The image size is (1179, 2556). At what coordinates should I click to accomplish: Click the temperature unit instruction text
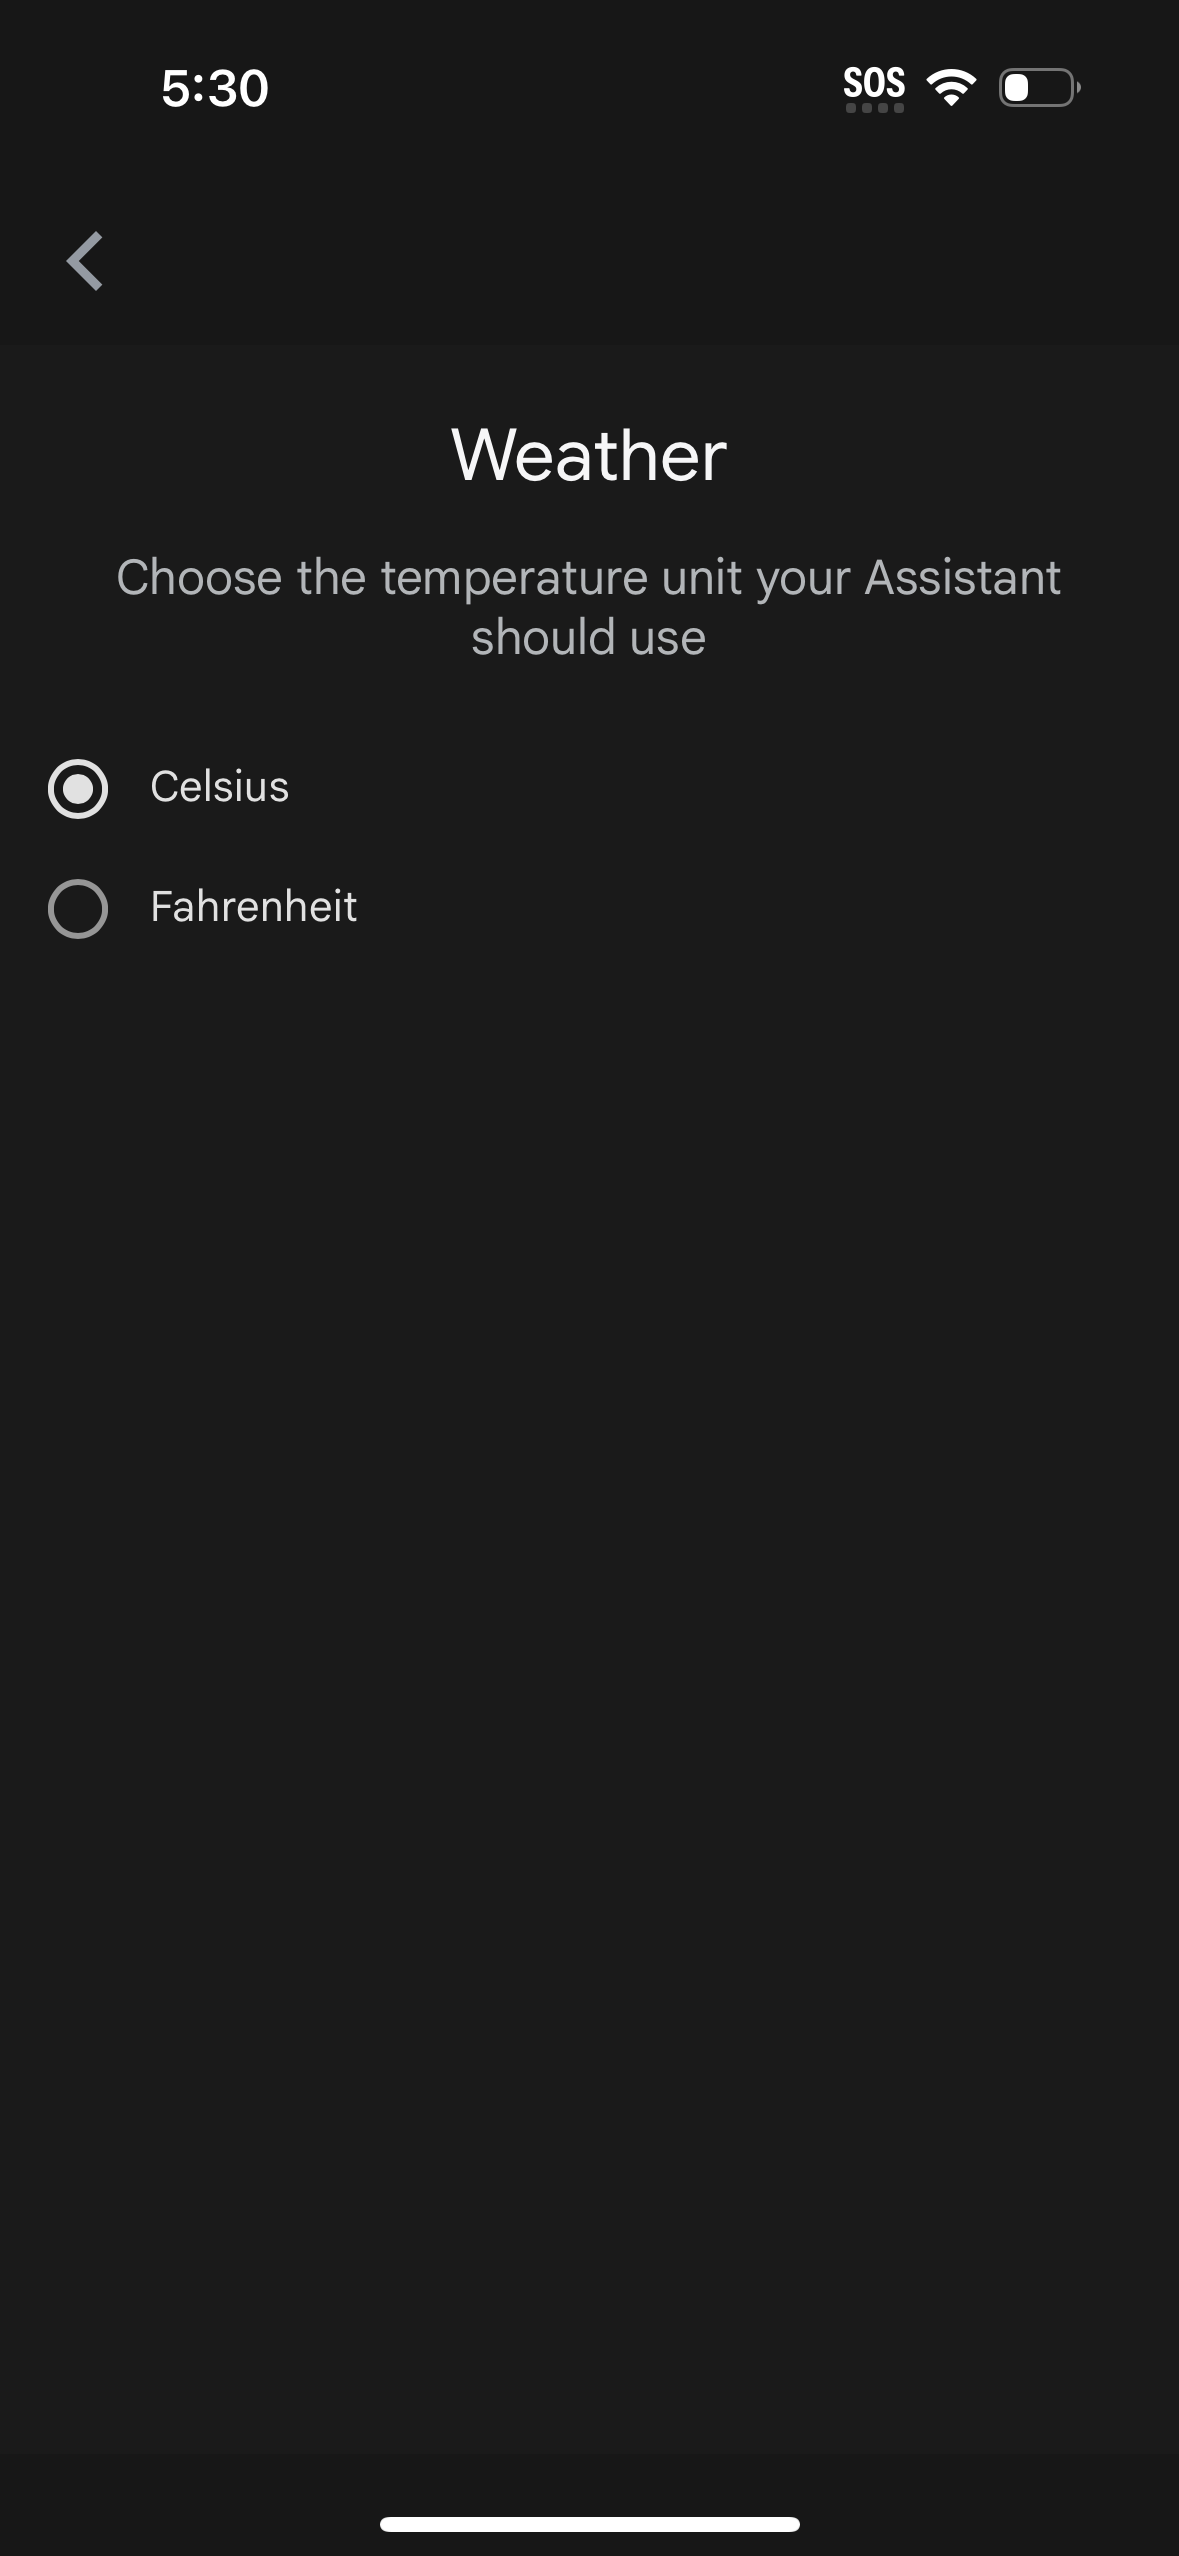(x=589, y=605)
